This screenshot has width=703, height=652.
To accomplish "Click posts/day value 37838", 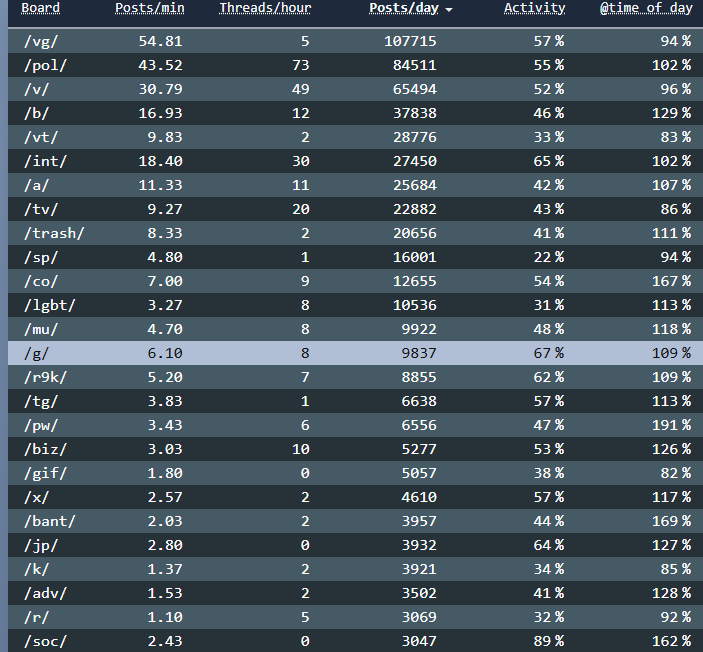I will pos(414,113).
